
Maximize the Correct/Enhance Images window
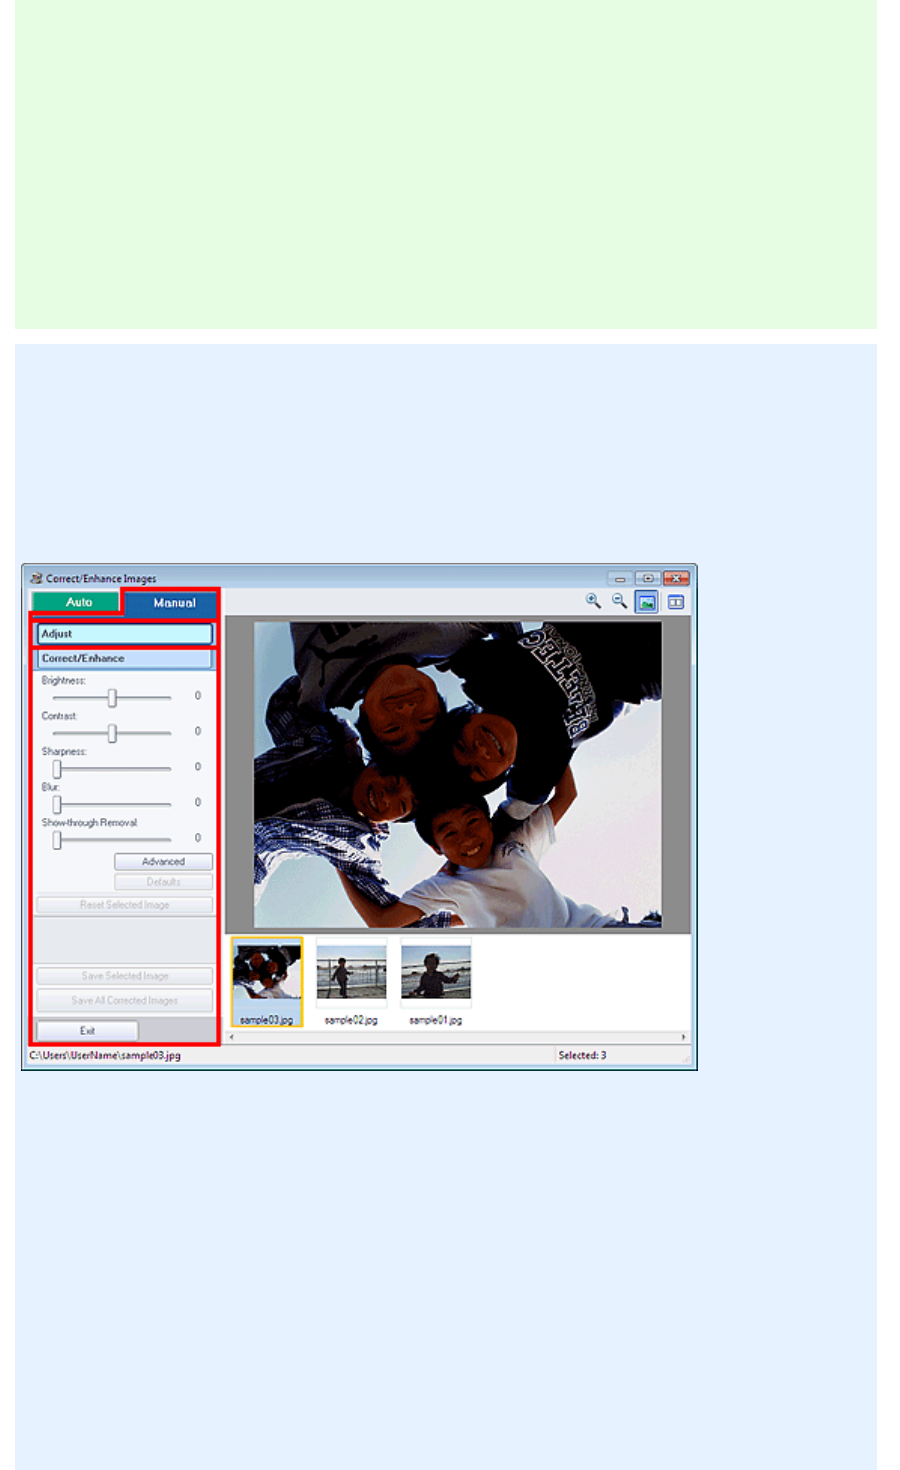pos(648,579)
